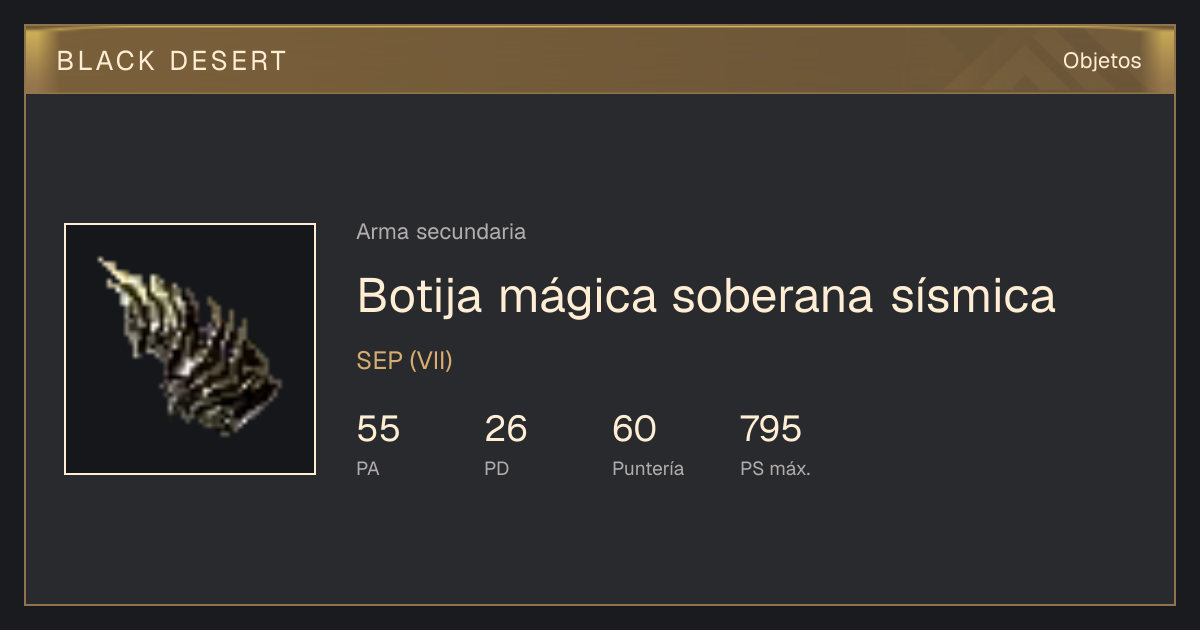1200x630 pixels.
Task: Click the PS máx. stat label
Action: (x=775, y=468)
